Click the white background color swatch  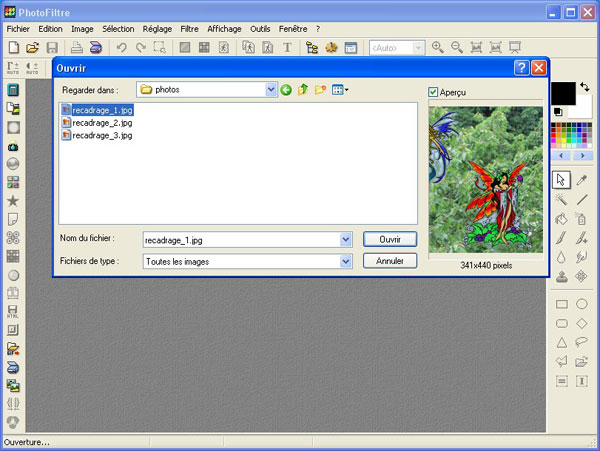tap(582, 108)
